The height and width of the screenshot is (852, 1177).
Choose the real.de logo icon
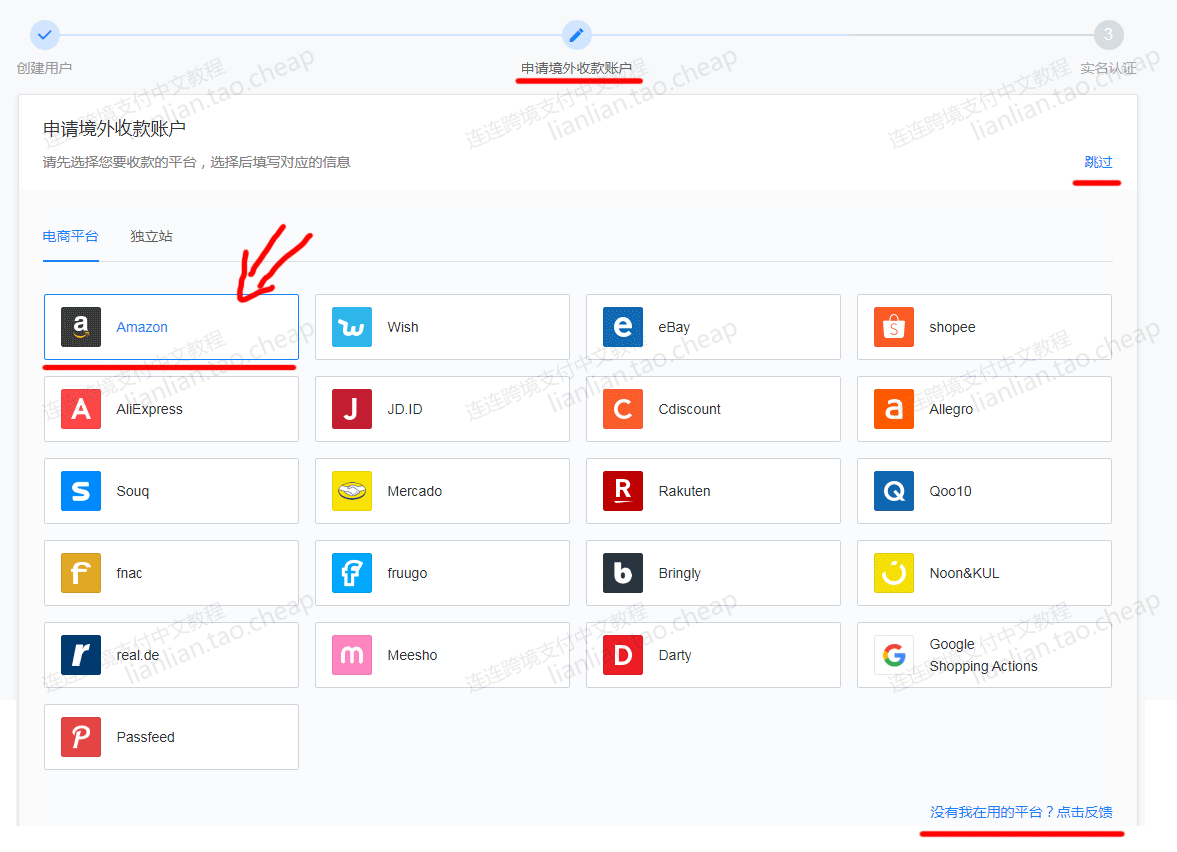click(81, 655)
